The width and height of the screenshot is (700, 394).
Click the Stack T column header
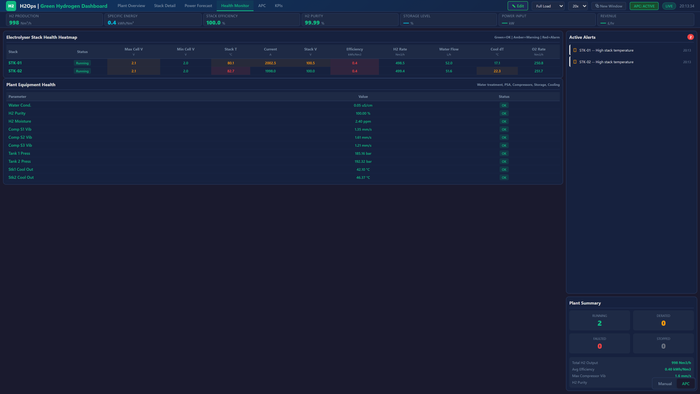[230, 51]
